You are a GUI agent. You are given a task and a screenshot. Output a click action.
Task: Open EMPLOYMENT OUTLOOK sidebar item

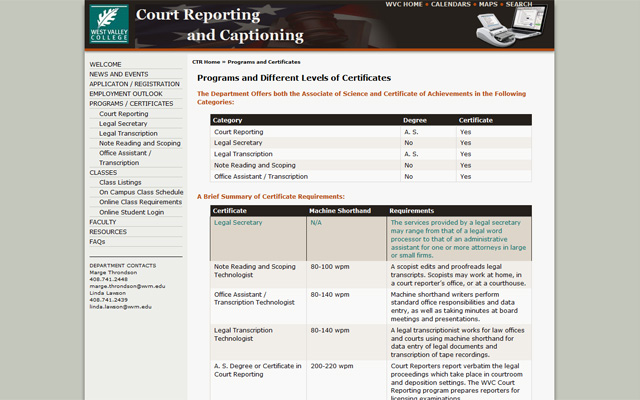tap(126, 94)
